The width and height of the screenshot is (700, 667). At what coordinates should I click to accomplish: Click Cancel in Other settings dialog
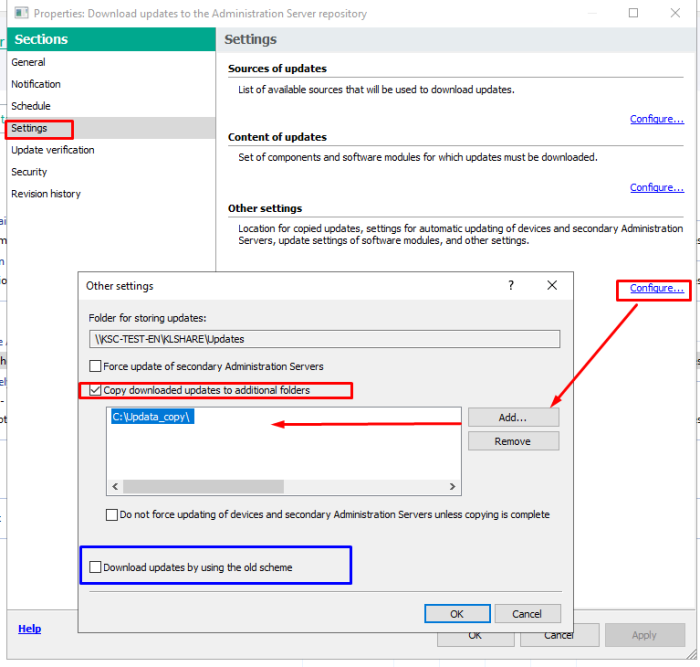point(527,614)
